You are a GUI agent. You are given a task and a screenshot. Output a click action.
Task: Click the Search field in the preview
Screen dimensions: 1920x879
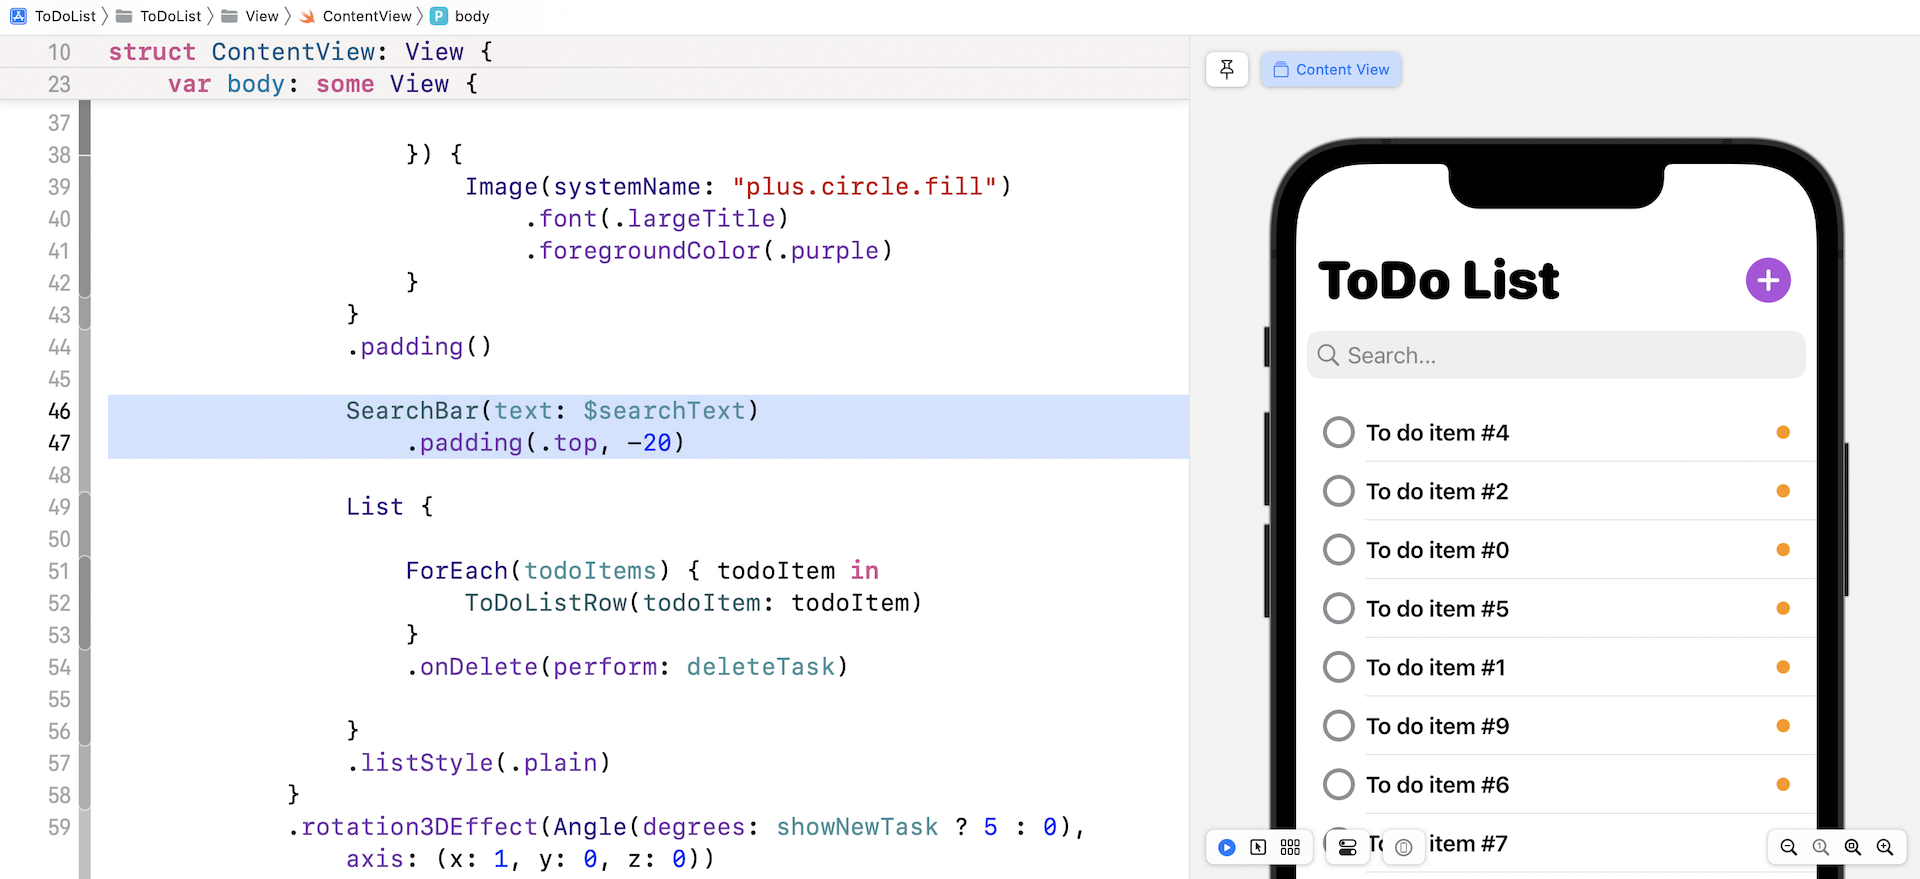(1556, 355)
